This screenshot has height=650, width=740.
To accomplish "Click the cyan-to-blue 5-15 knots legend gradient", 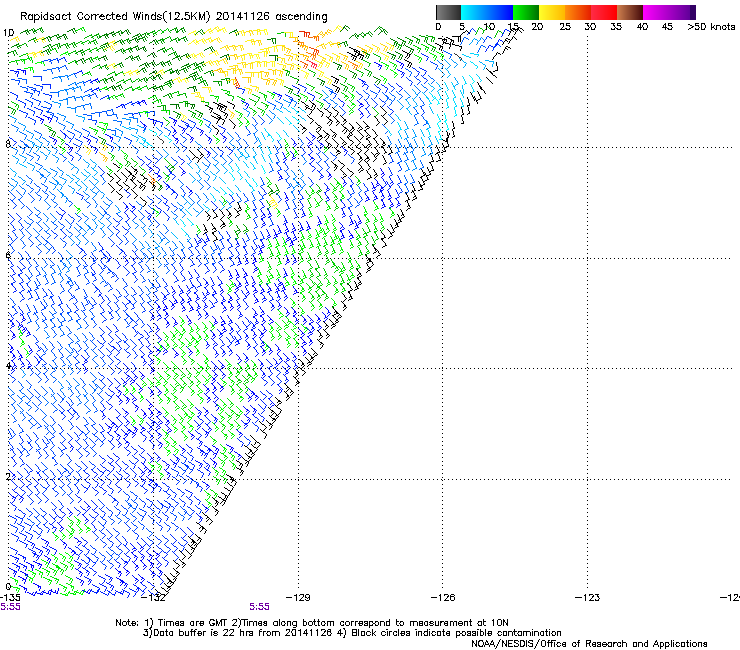I will [487, 12].
